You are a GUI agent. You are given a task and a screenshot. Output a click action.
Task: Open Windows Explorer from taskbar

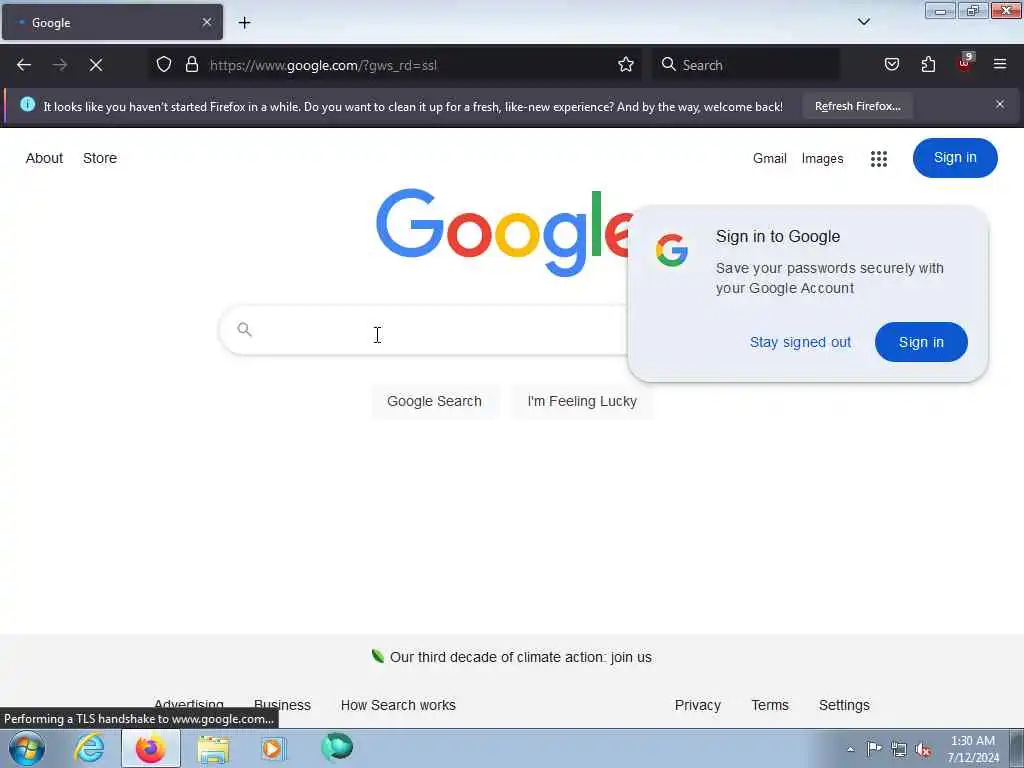[214, 749]
